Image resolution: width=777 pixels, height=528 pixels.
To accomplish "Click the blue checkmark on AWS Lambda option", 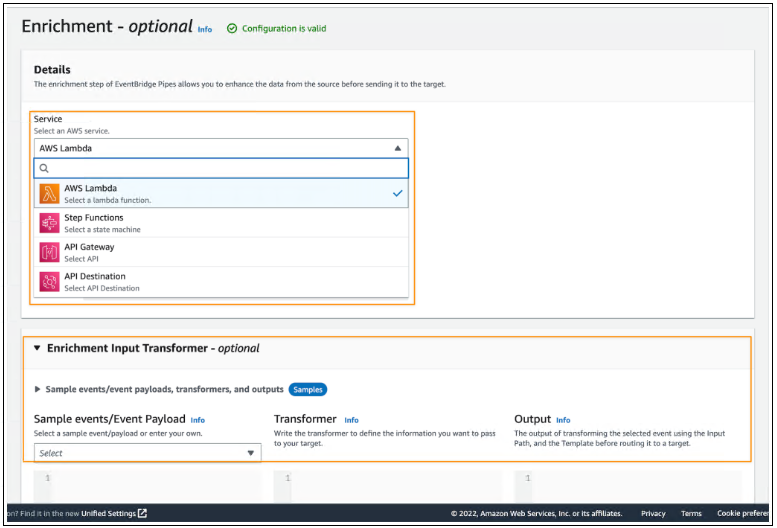I will 397,193.
